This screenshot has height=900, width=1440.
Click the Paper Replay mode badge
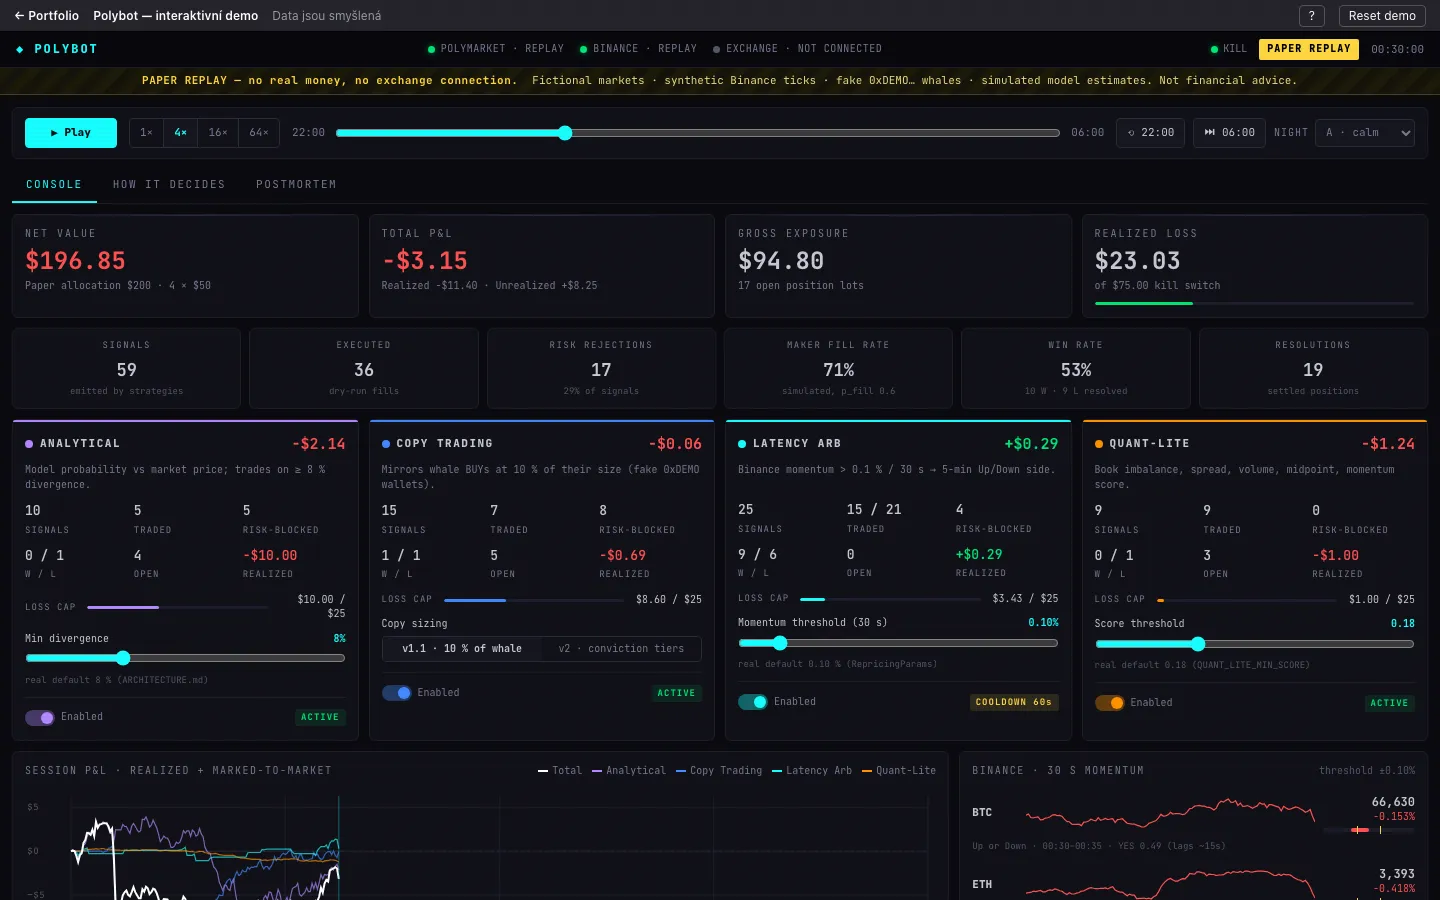coord(1308,49)
